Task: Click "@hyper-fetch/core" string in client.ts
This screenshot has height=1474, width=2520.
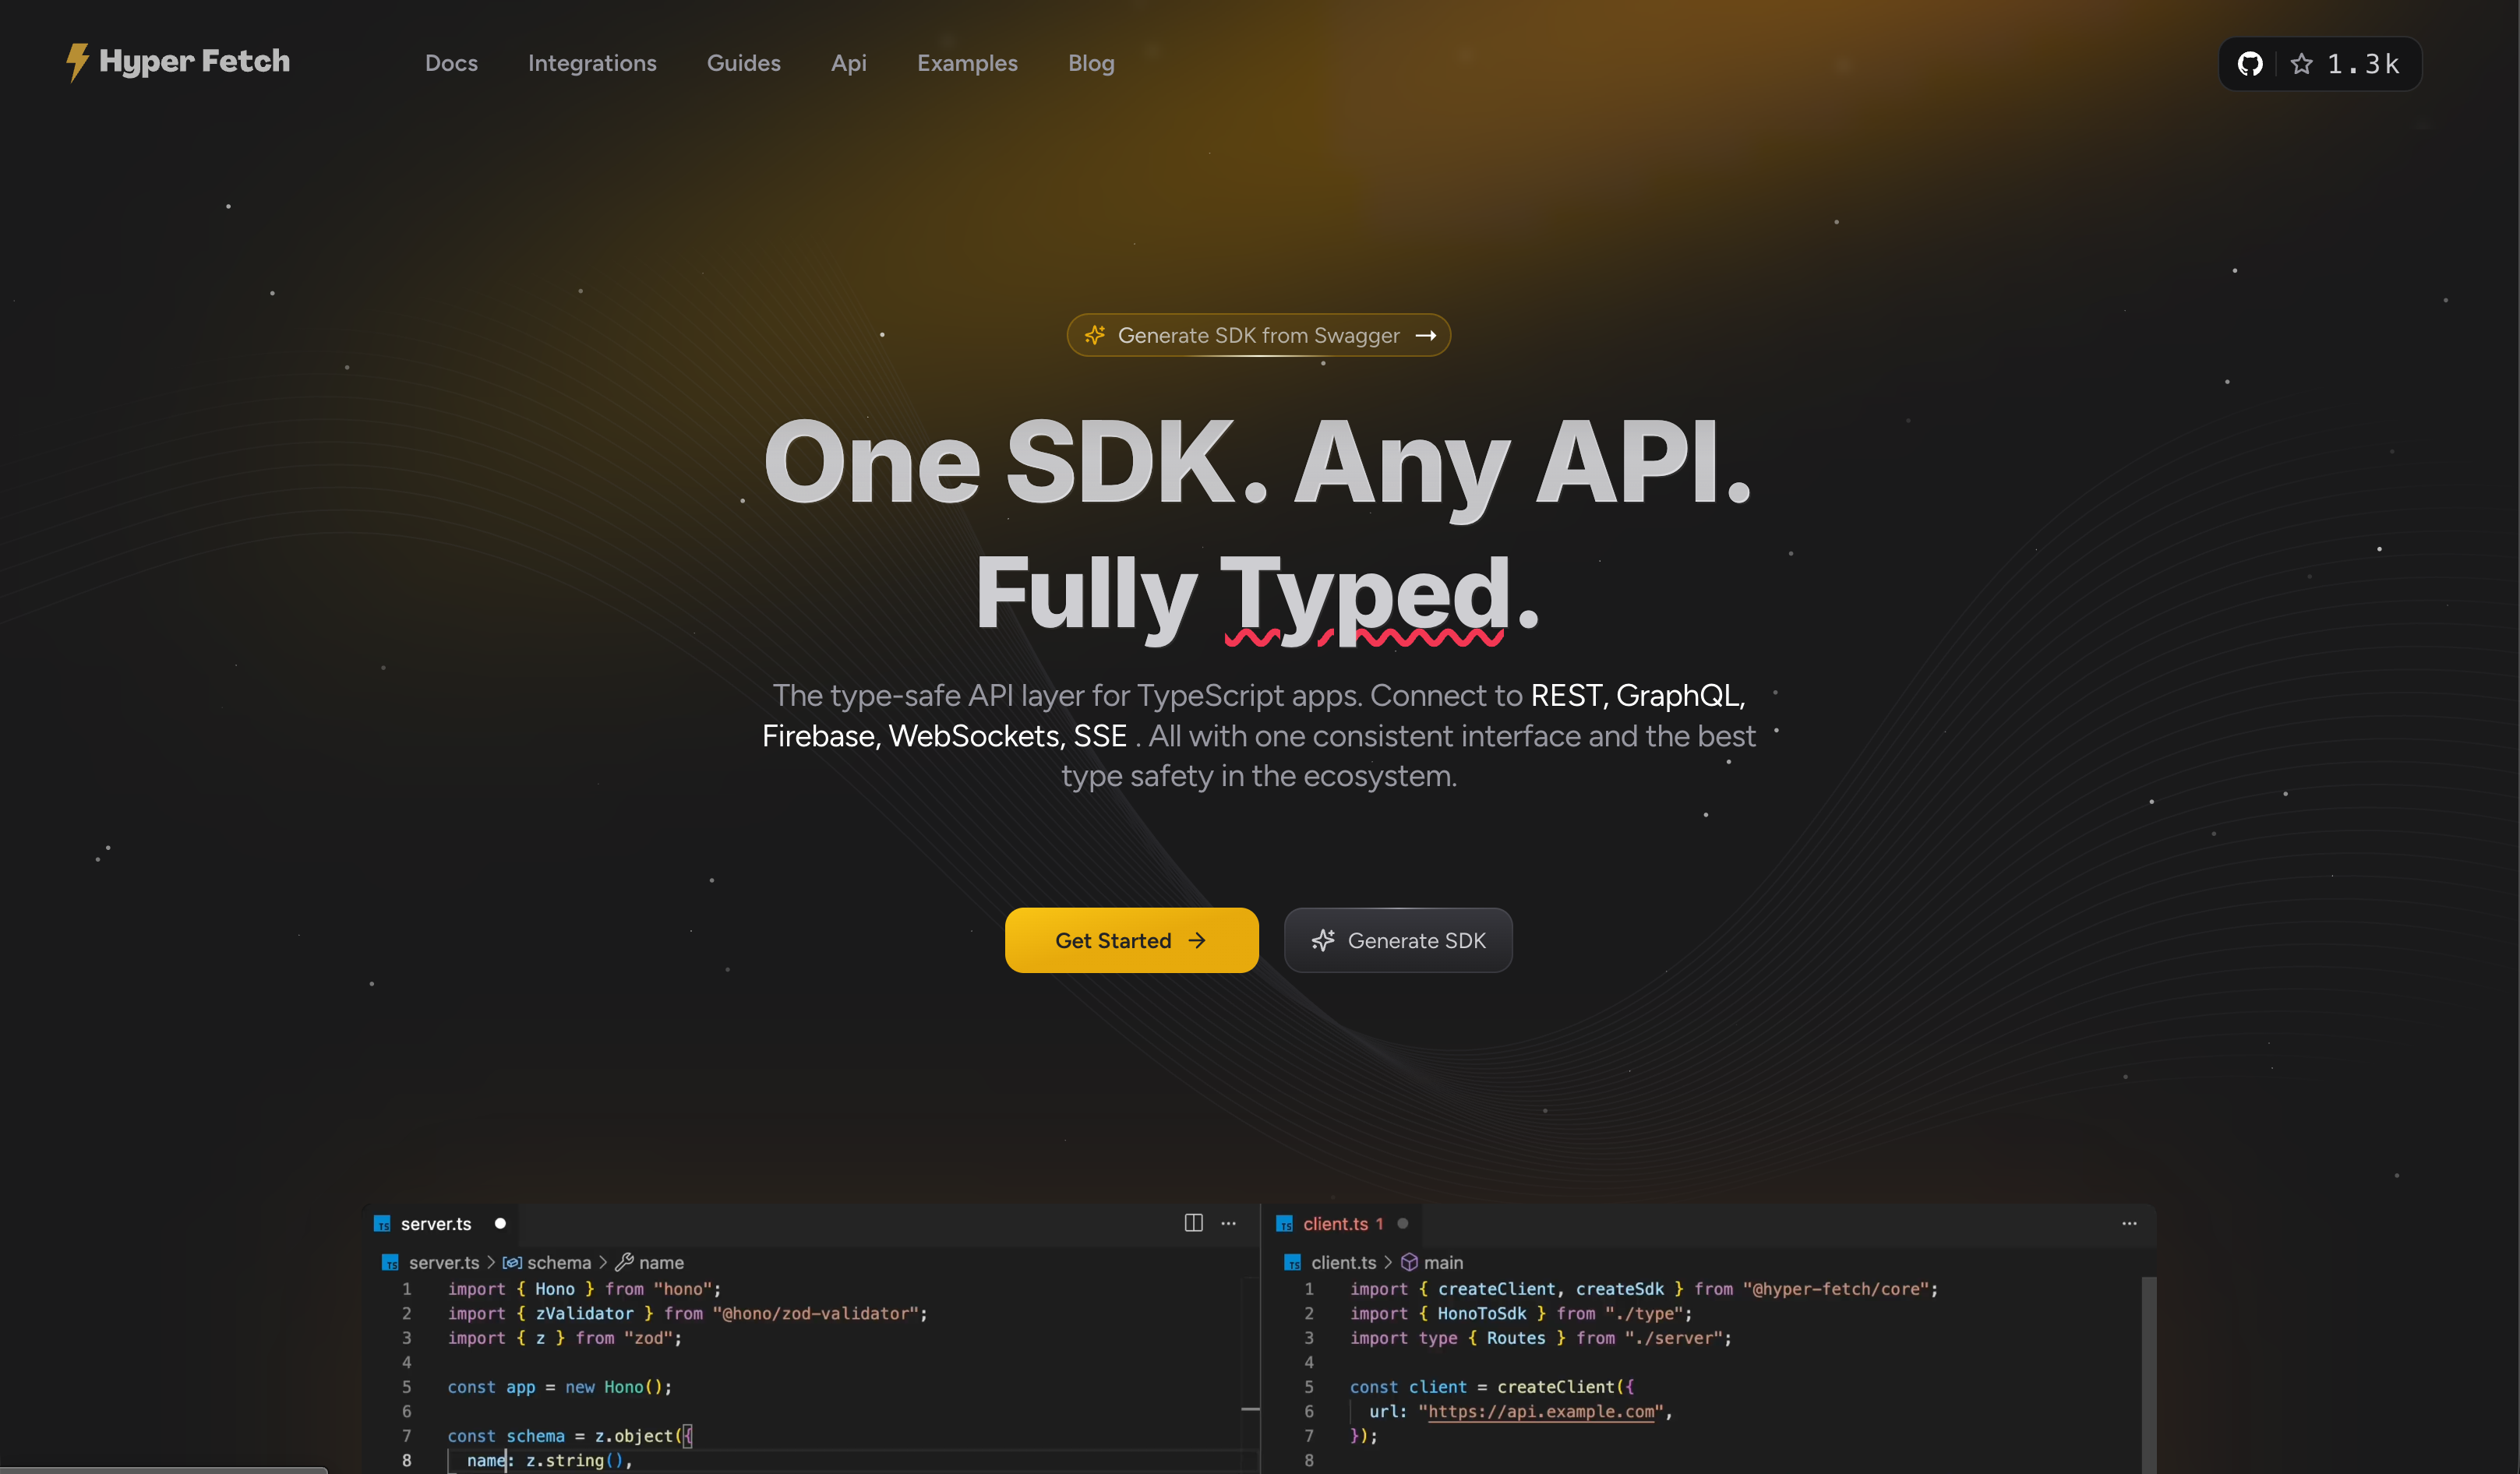Action: click(1836, 1289)
